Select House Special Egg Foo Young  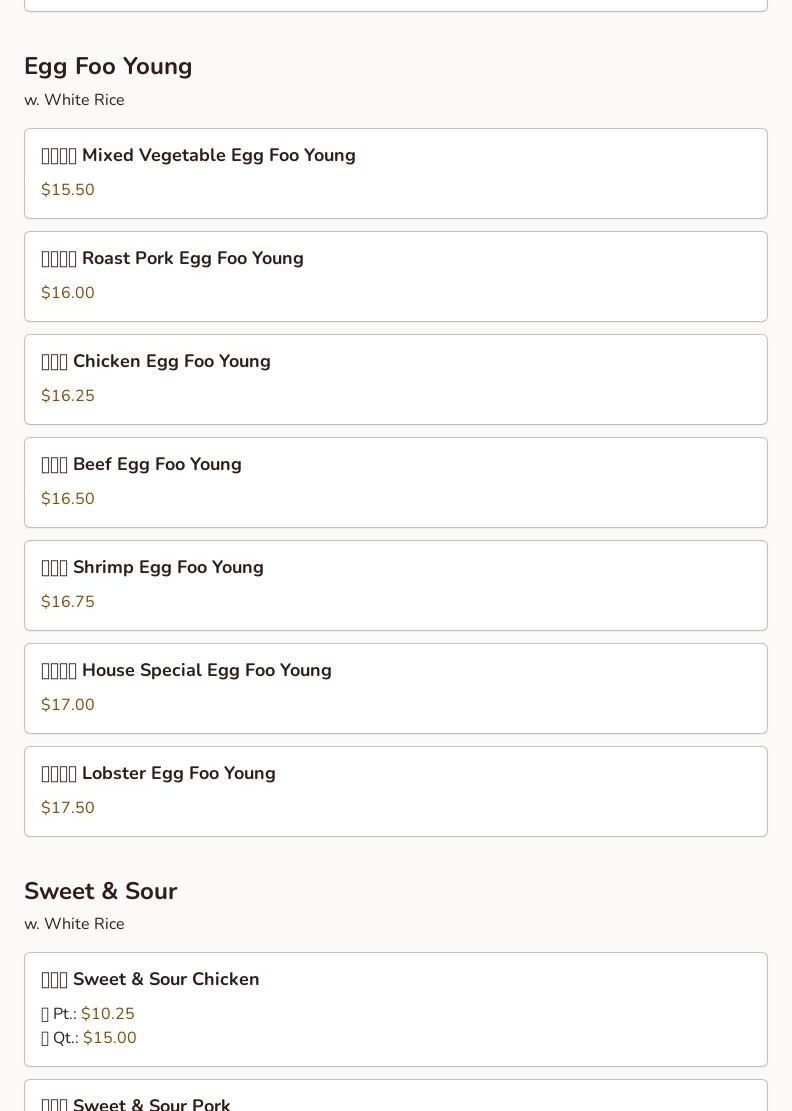point(206,670)
